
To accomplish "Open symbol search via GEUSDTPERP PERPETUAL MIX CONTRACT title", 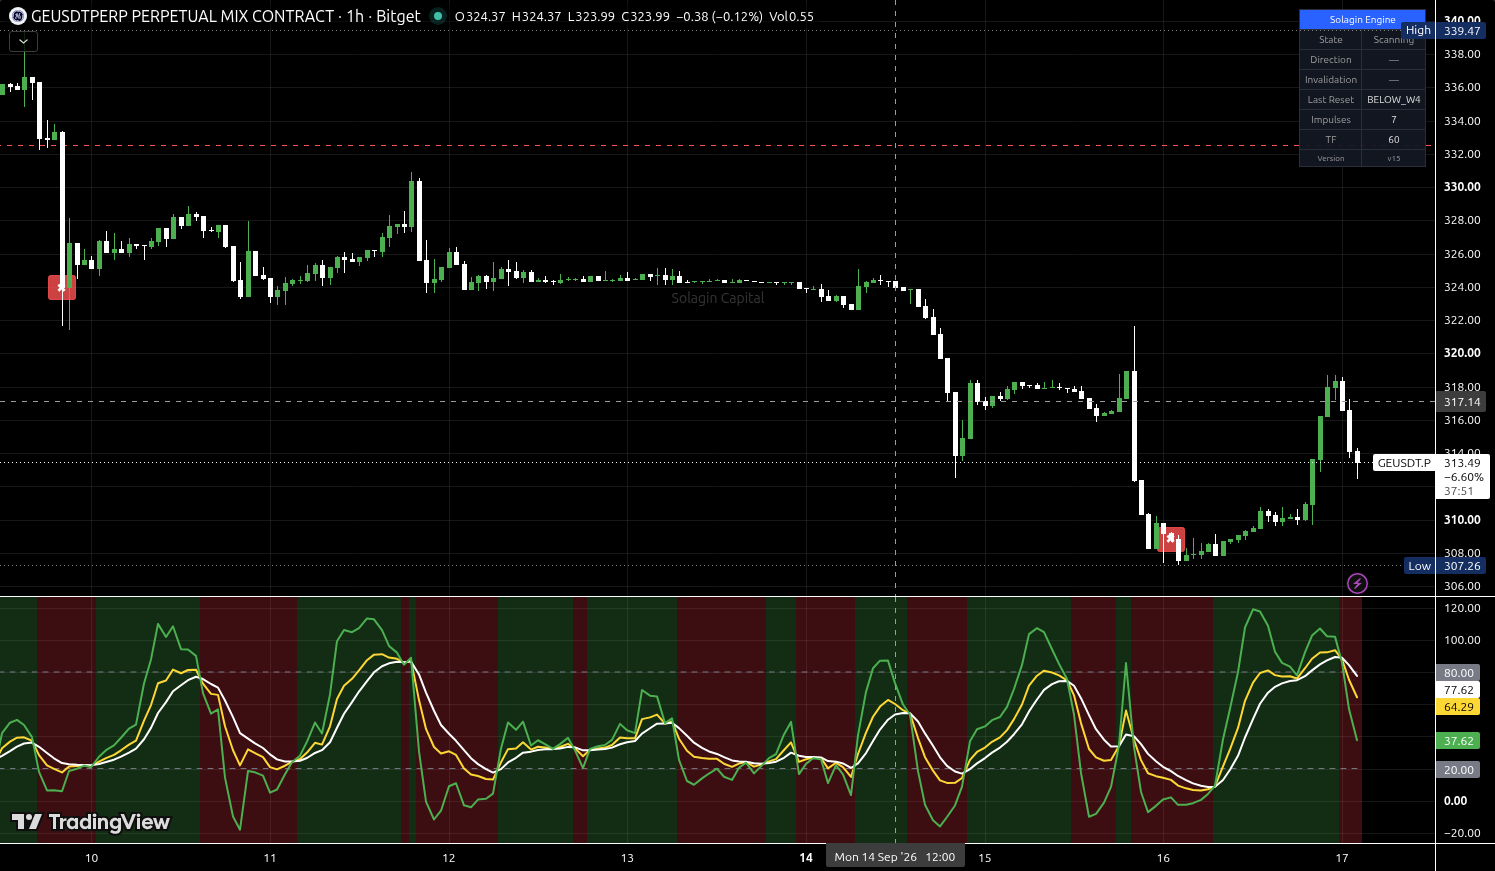I will click(183, 16).
